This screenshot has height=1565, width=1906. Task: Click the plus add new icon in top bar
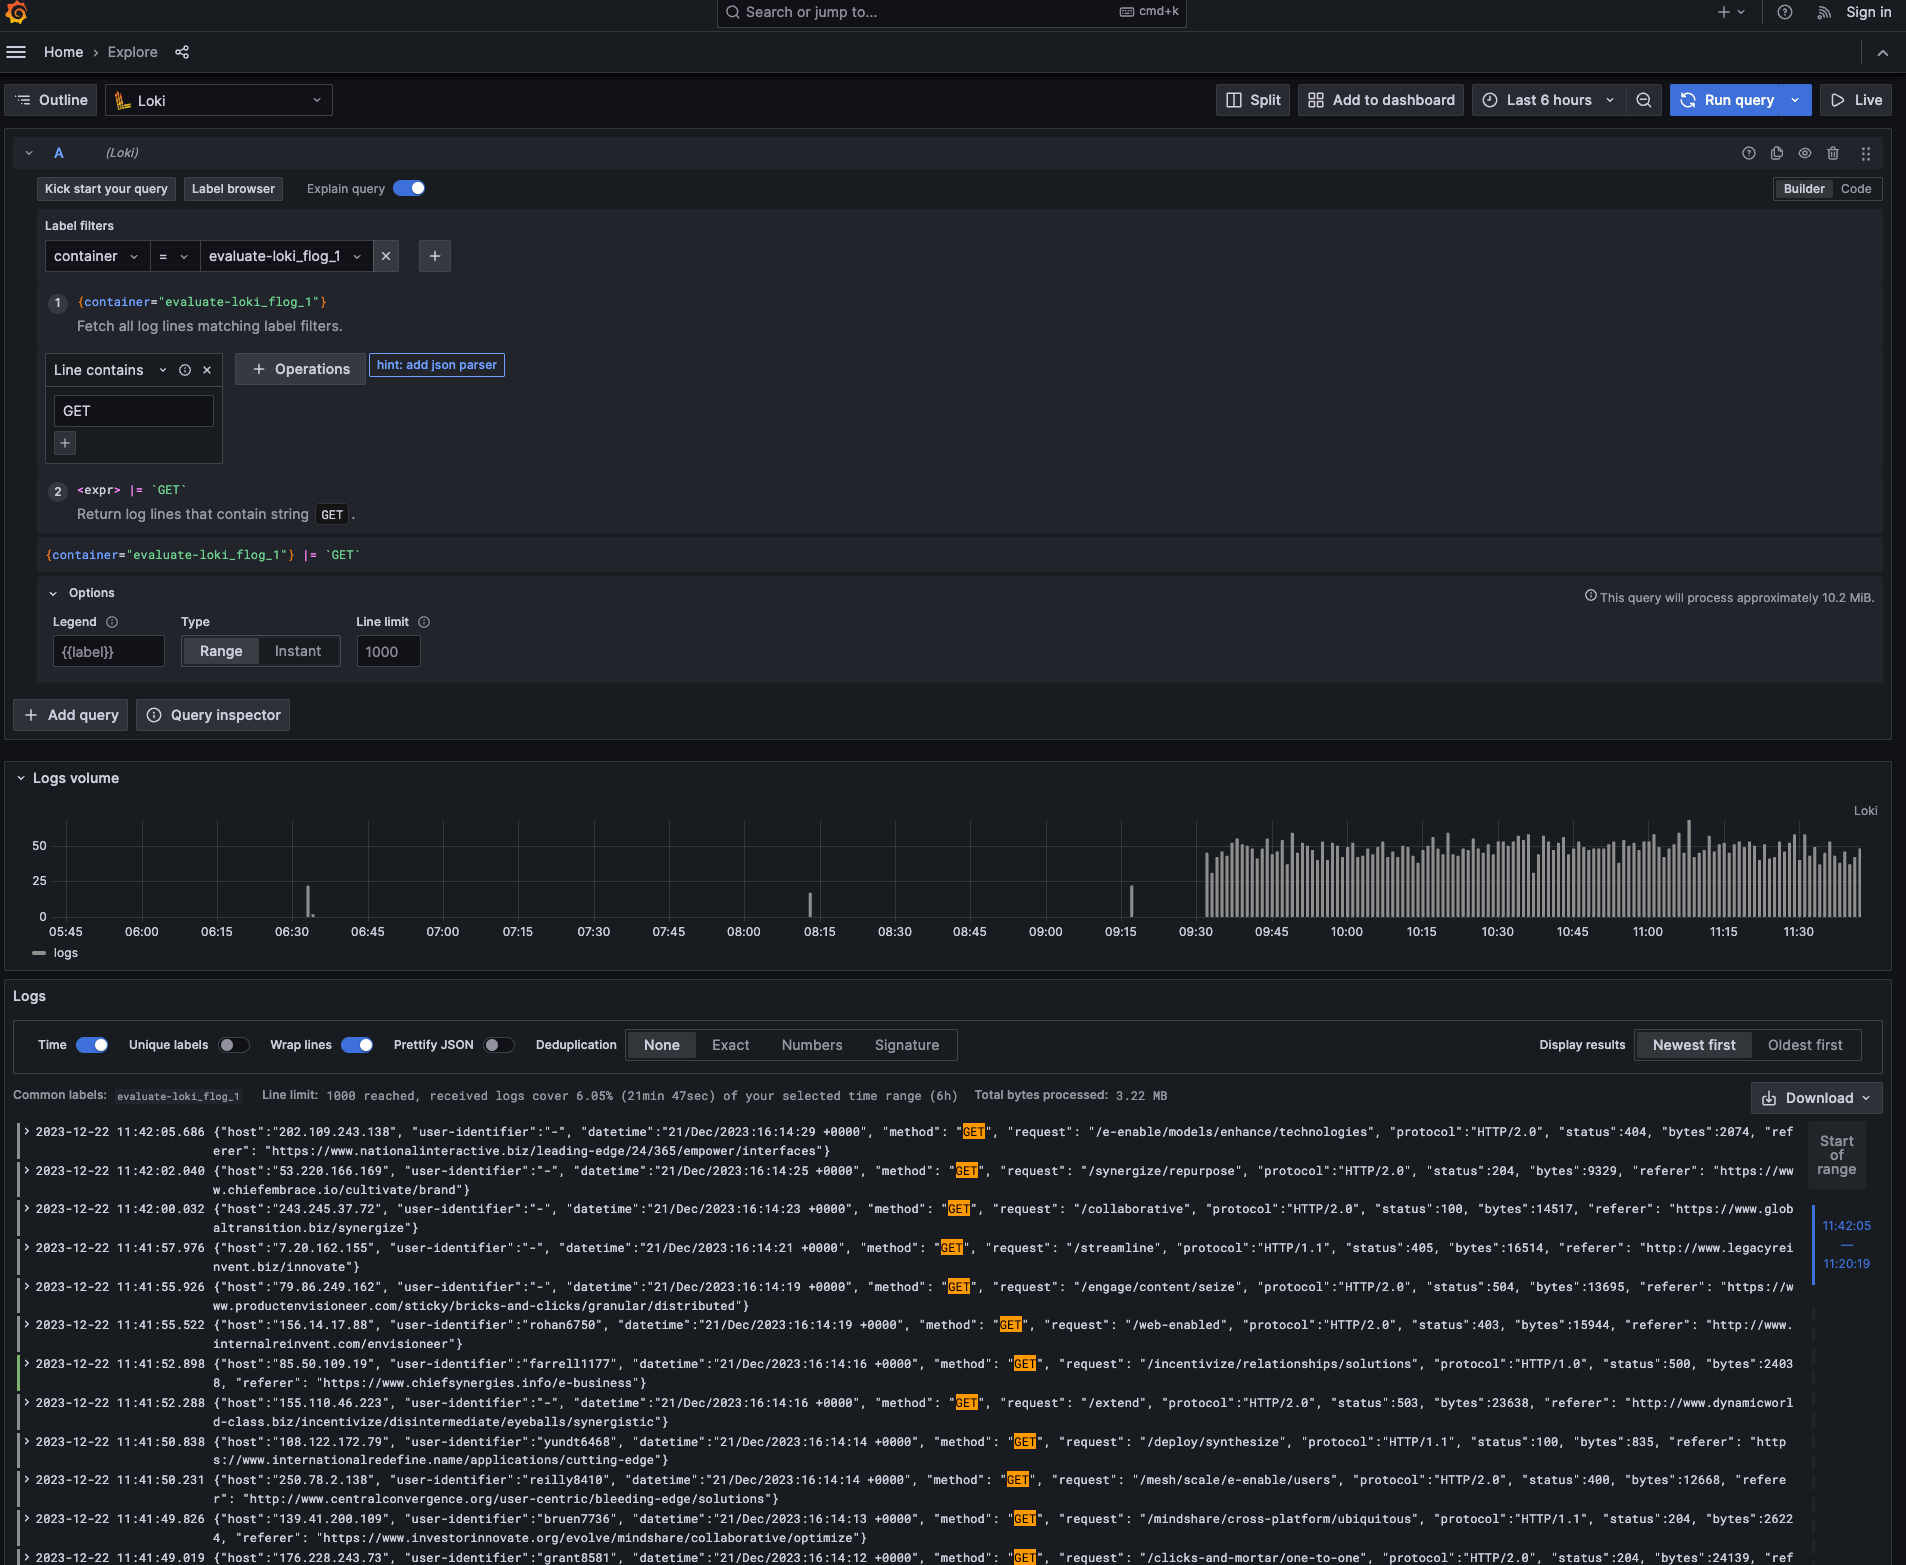click(1731, 12)
